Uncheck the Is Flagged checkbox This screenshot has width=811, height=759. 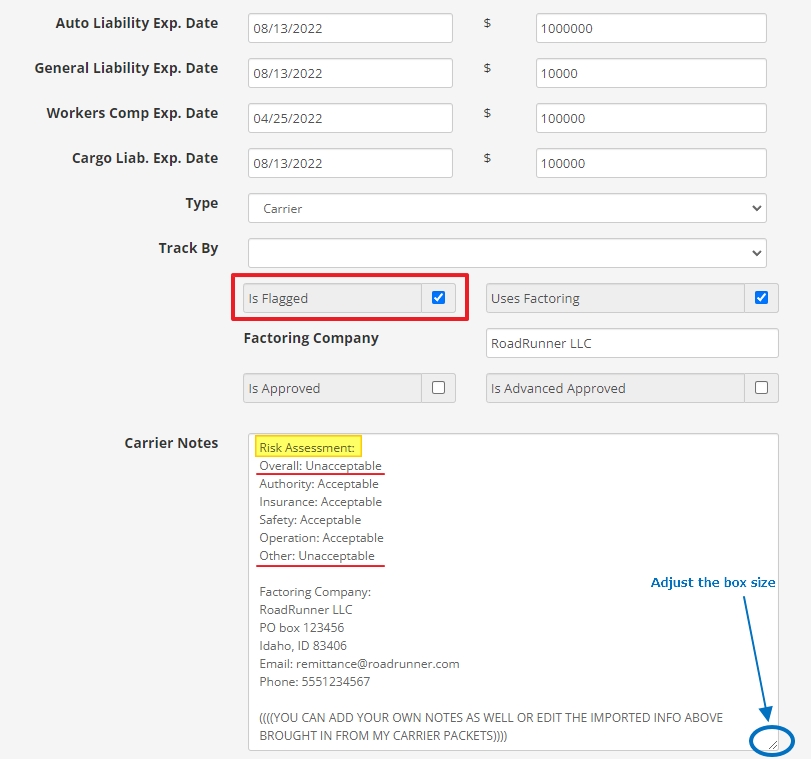point(438,298)
